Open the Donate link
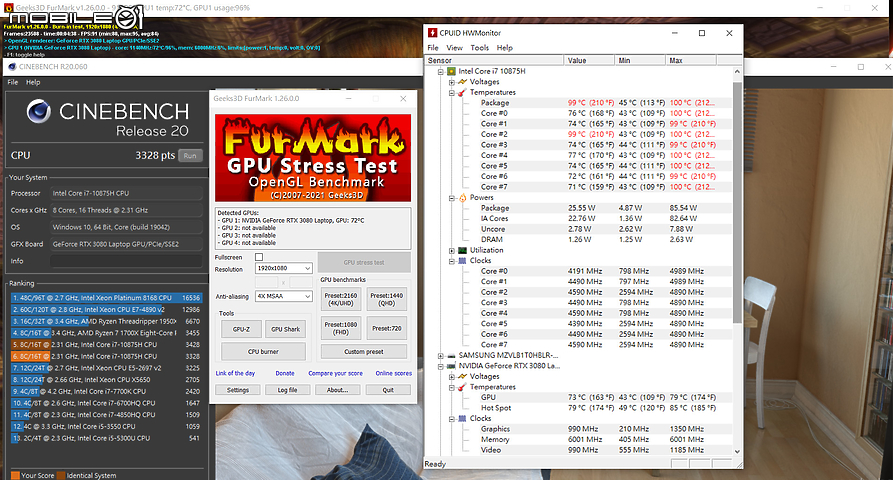This screenshot has width=893, height=480. point(285,374)
